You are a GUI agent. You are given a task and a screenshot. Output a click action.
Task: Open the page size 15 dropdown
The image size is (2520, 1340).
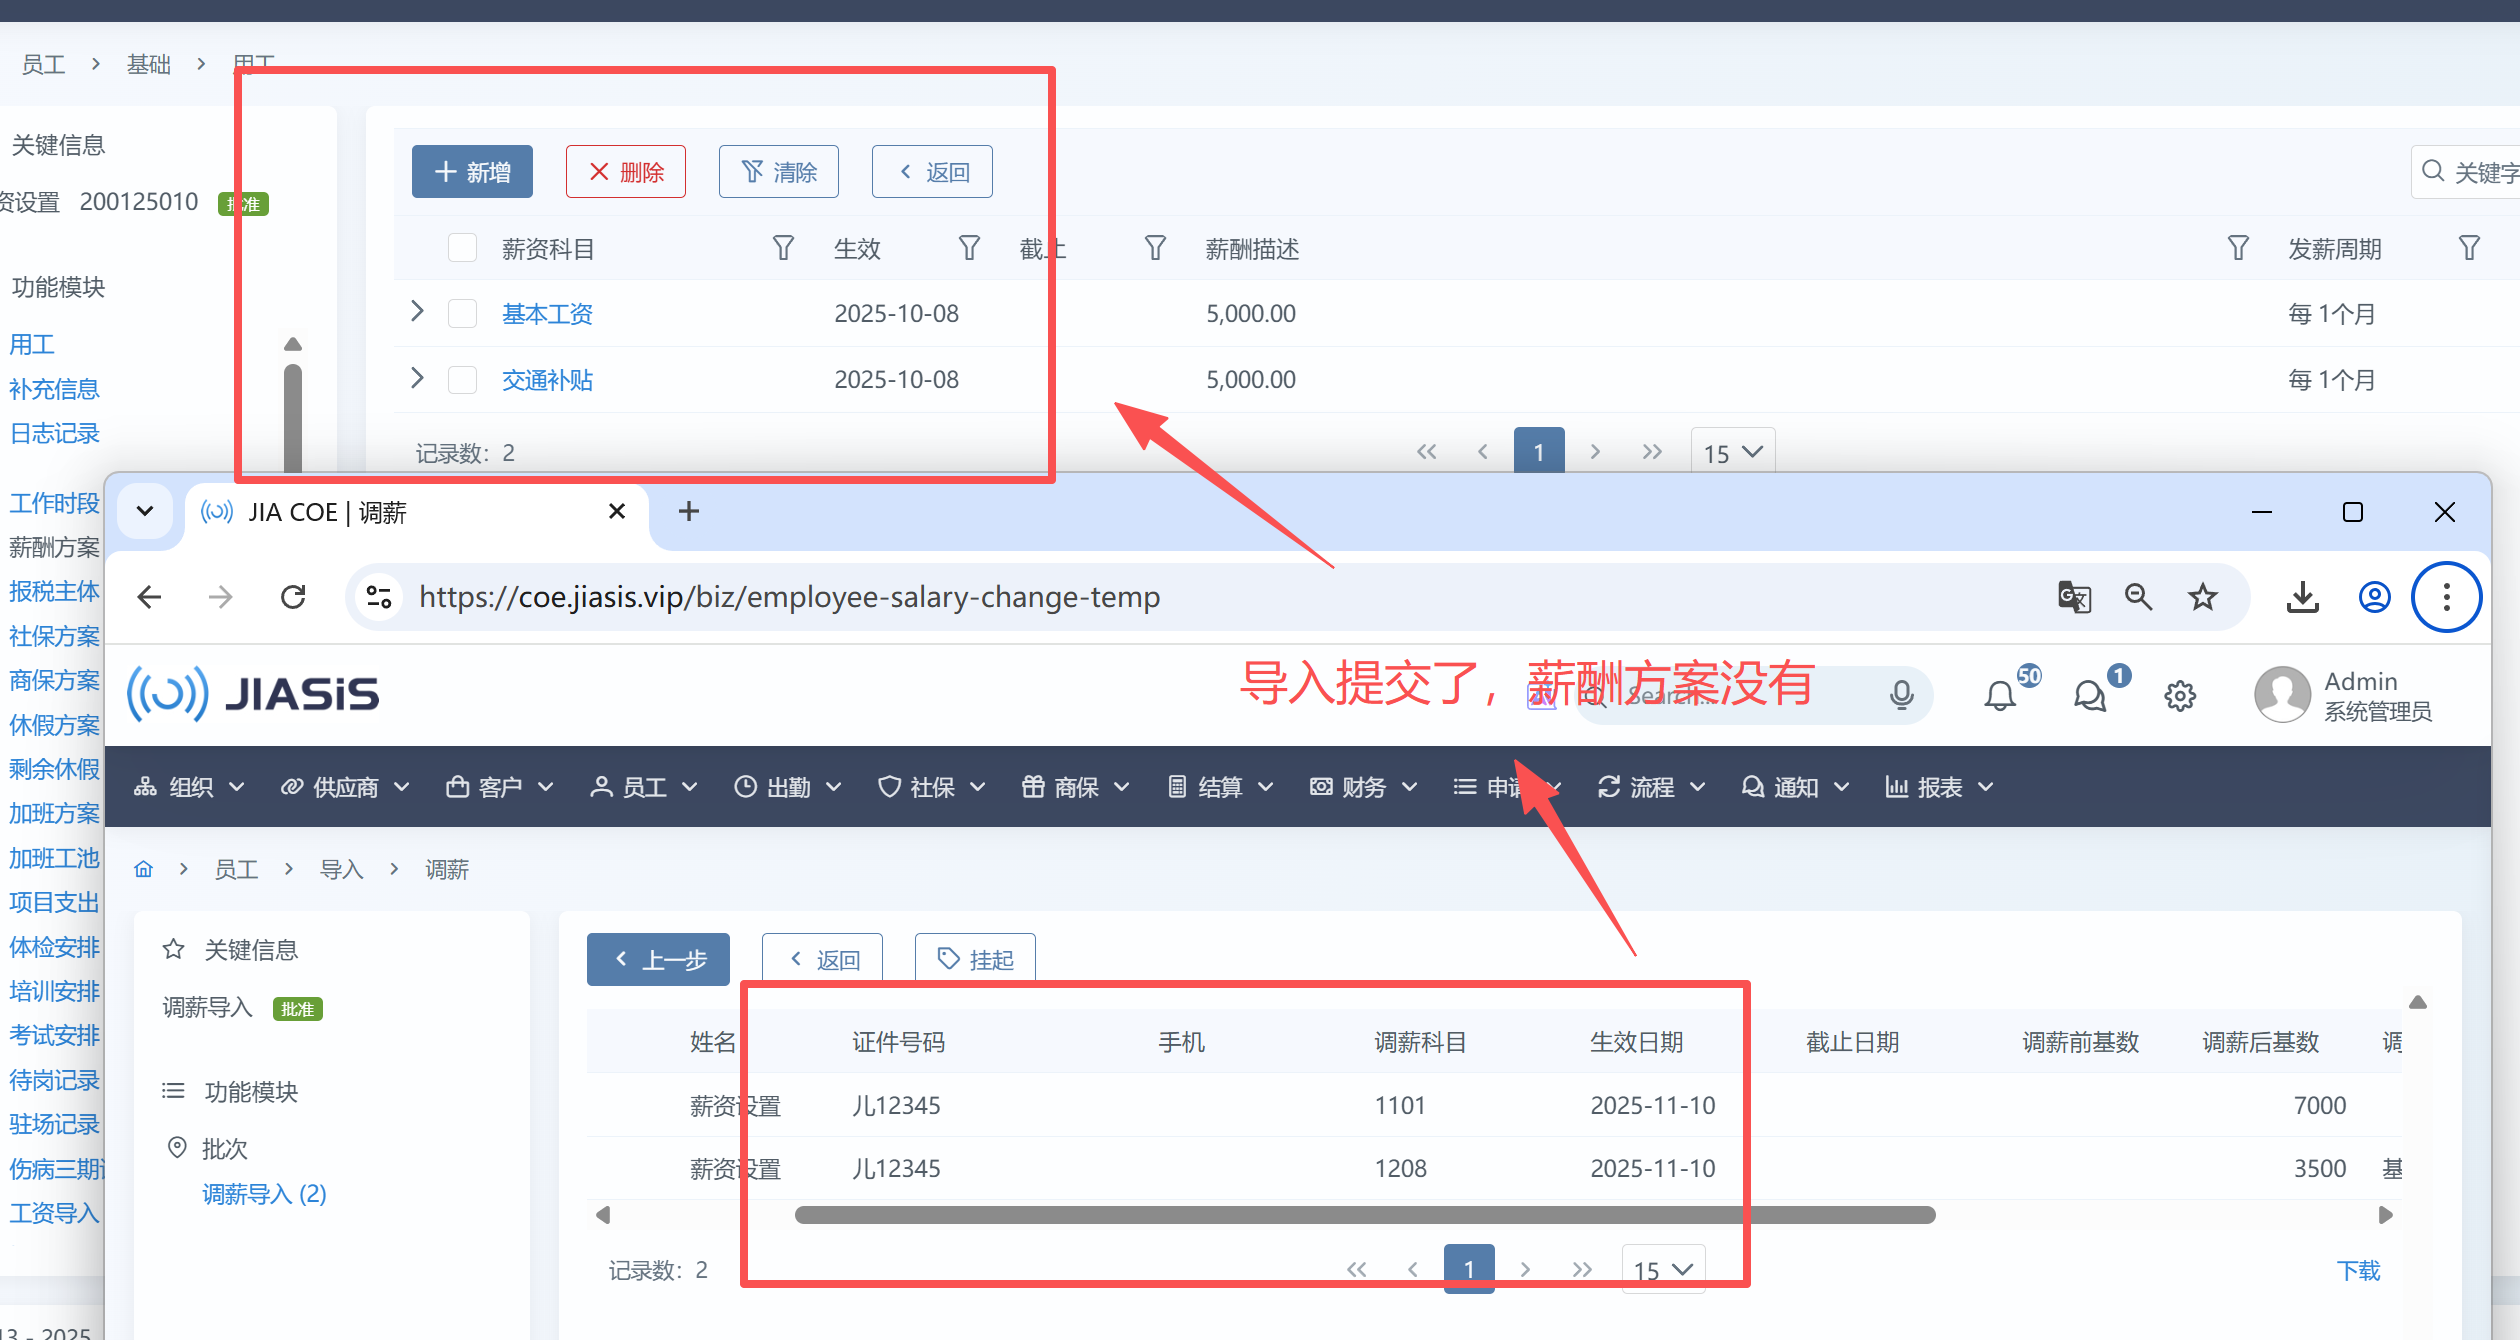(1664, 1269)
